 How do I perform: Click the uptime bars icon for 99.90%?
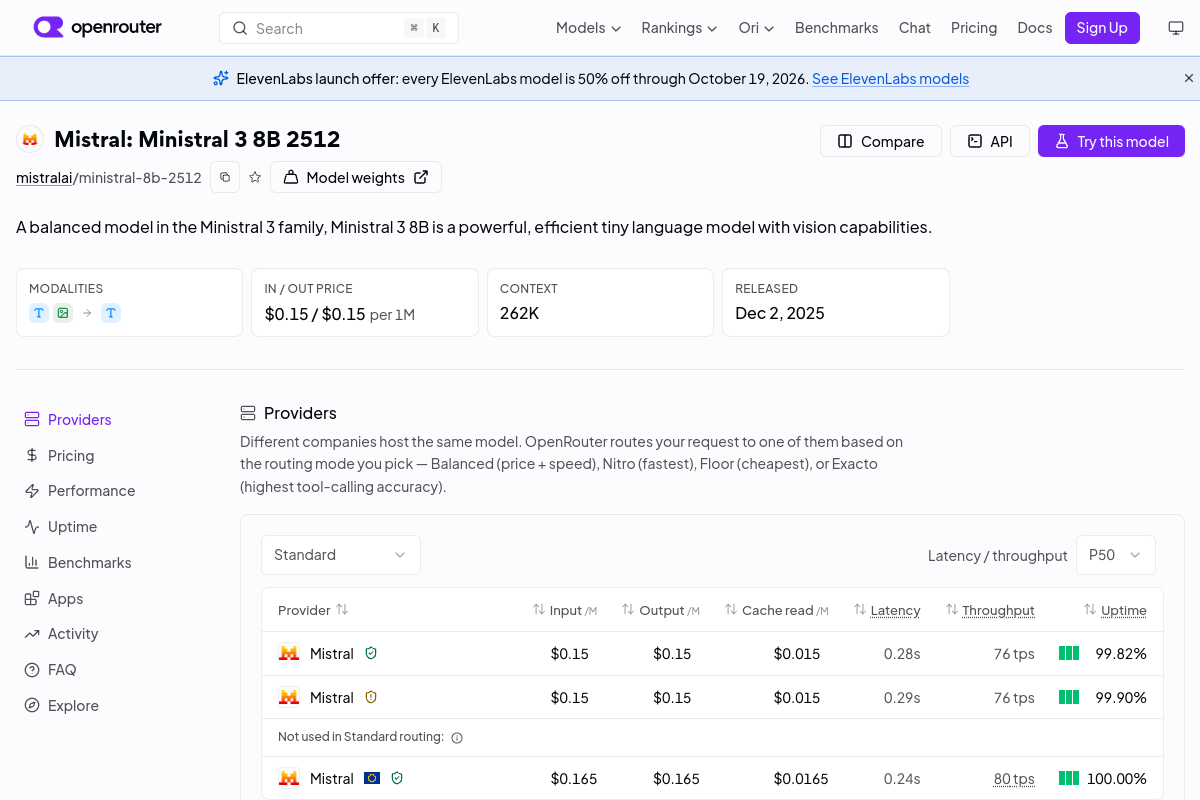click(x=1069, y=697)
